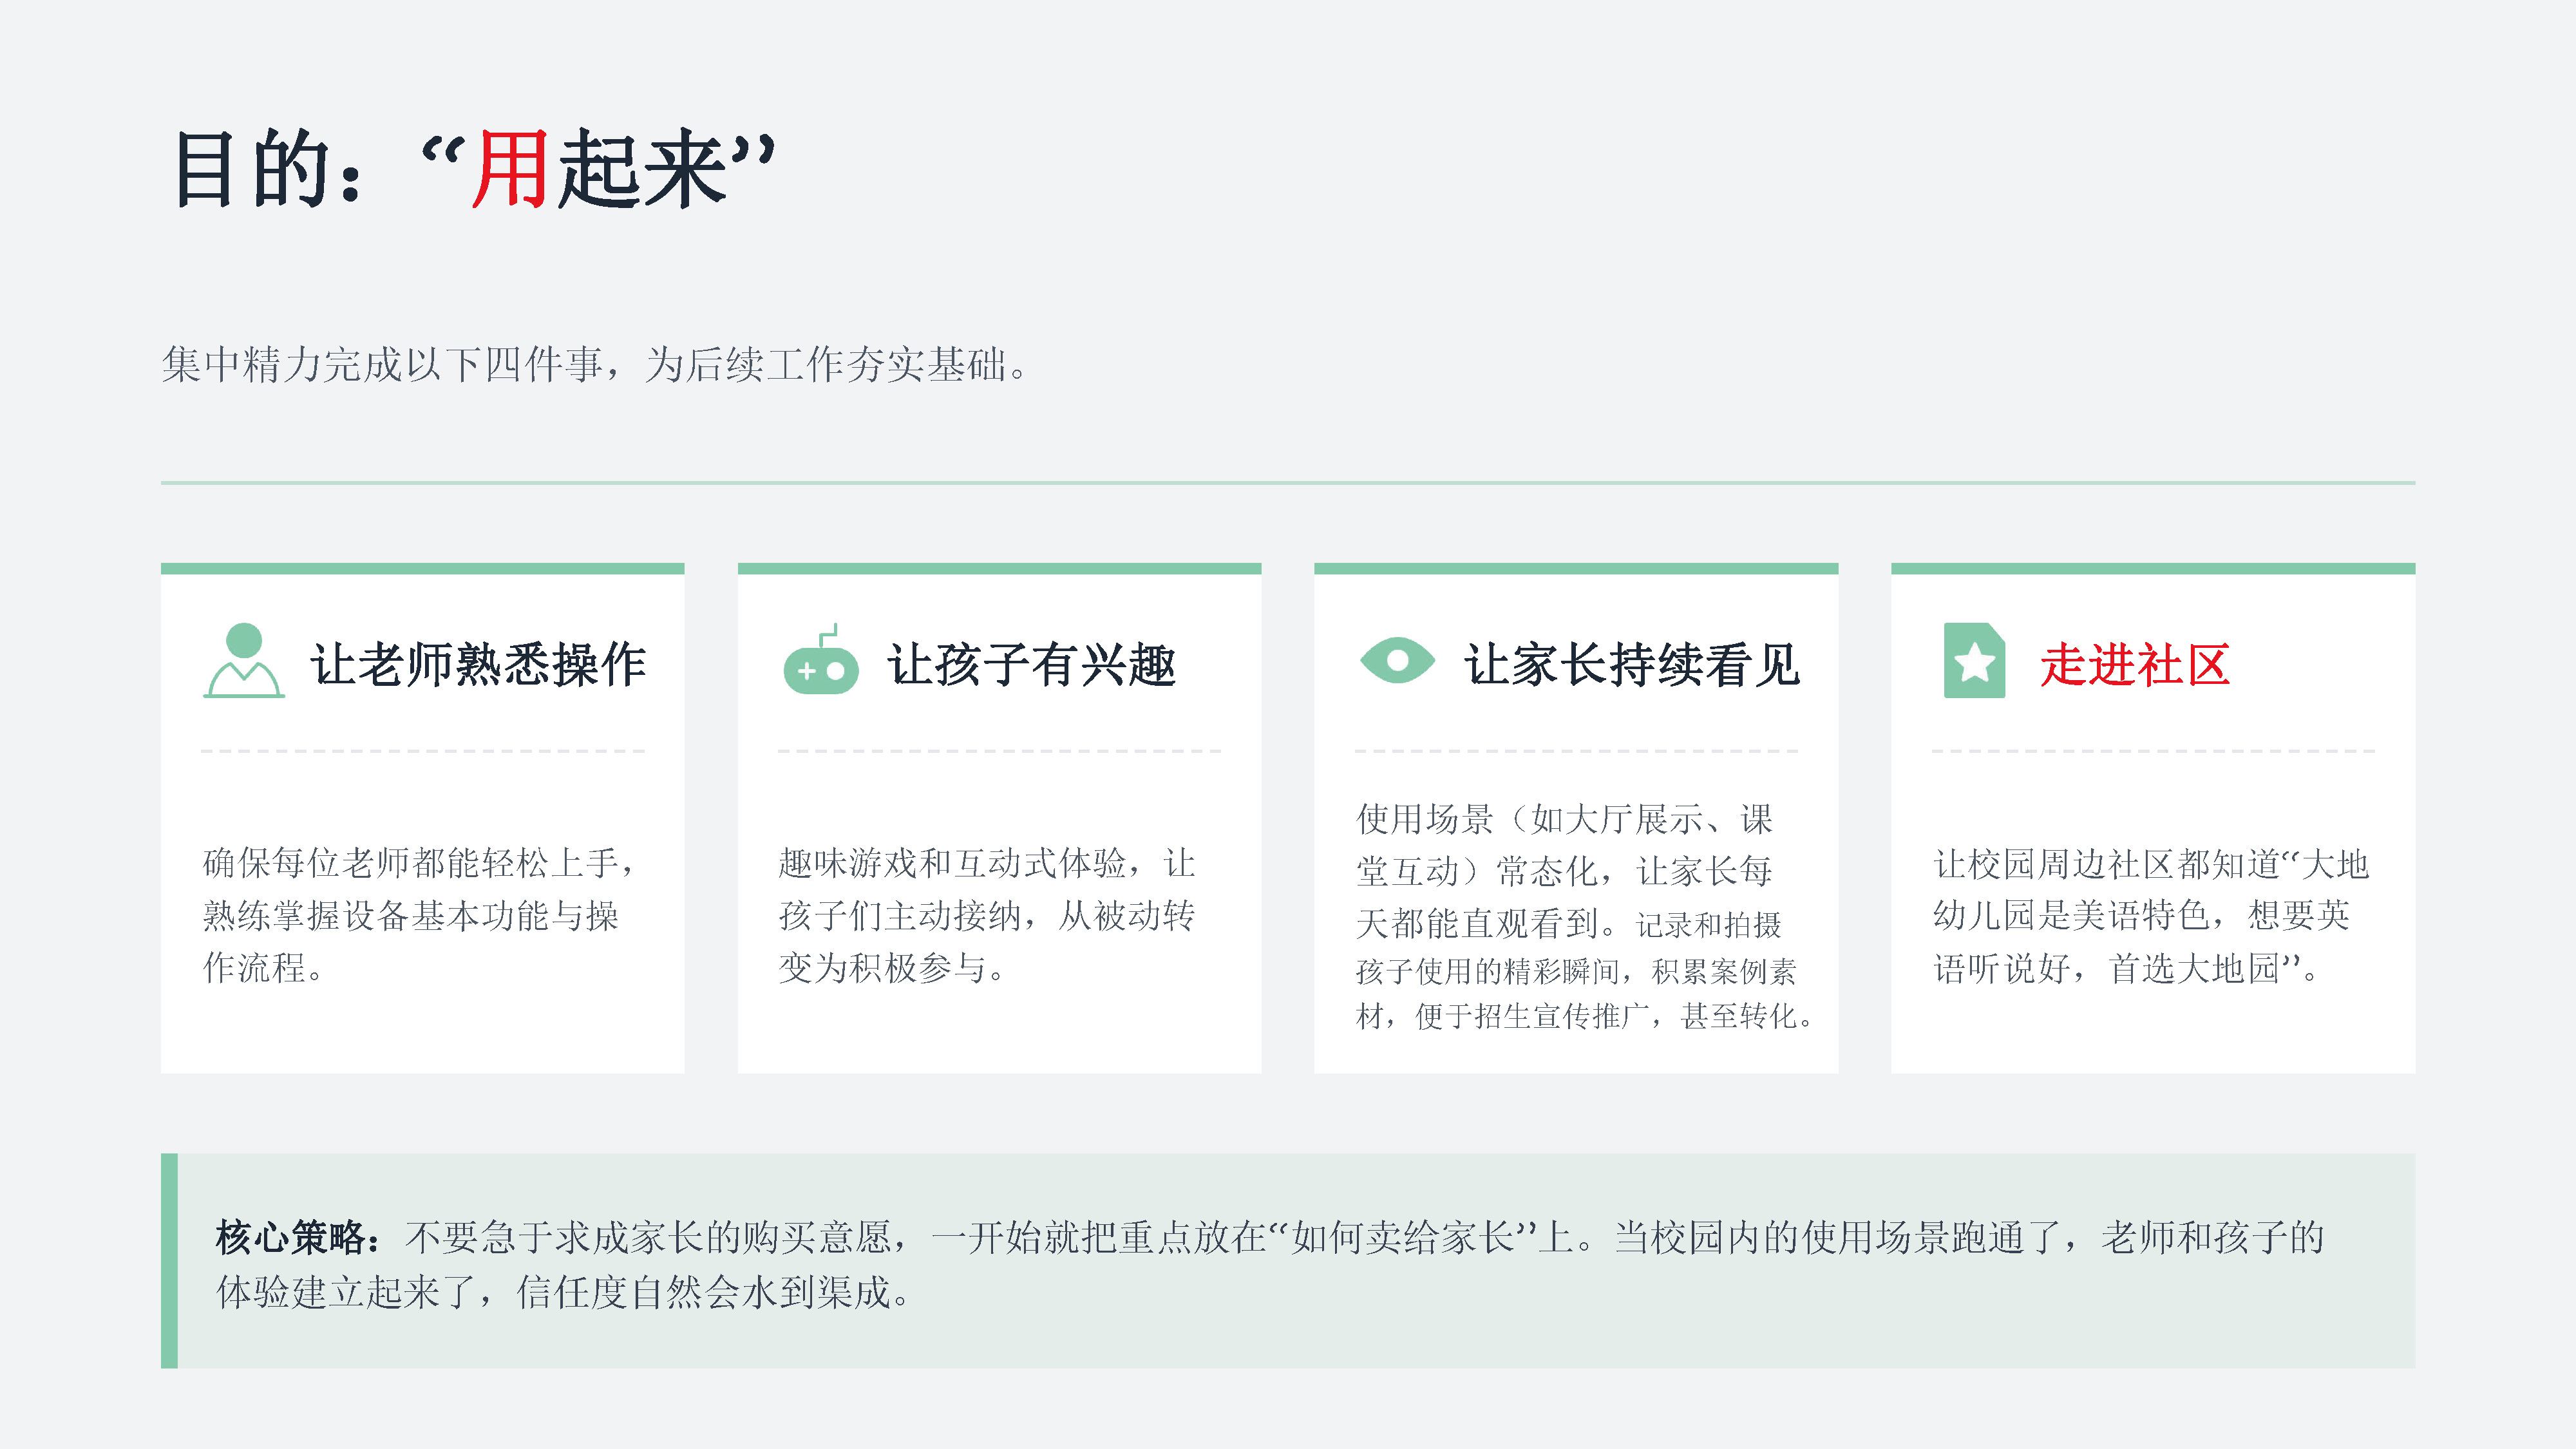
Task: Select the red heading 走进社区
Action: (x=2135, y=665)
